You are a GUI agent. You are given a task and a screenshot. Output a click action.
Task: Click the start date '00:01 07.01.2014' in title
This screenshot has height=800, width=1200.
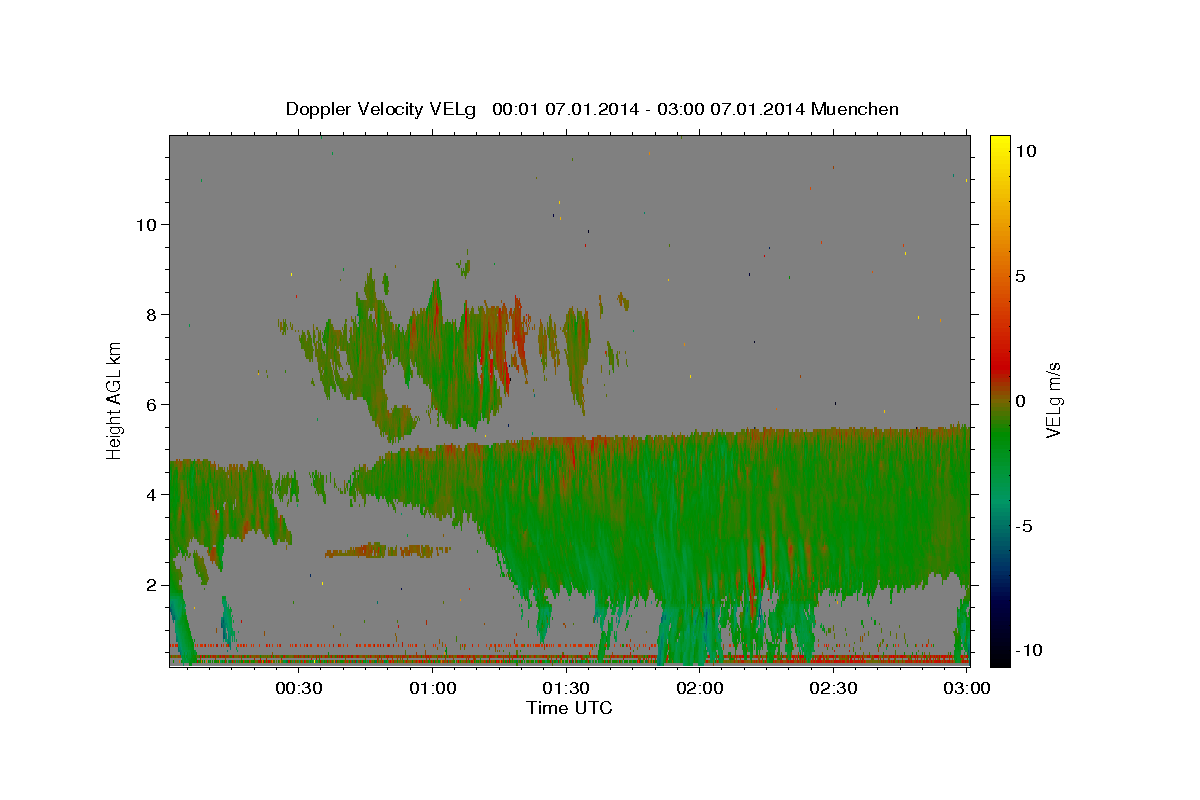565,109
